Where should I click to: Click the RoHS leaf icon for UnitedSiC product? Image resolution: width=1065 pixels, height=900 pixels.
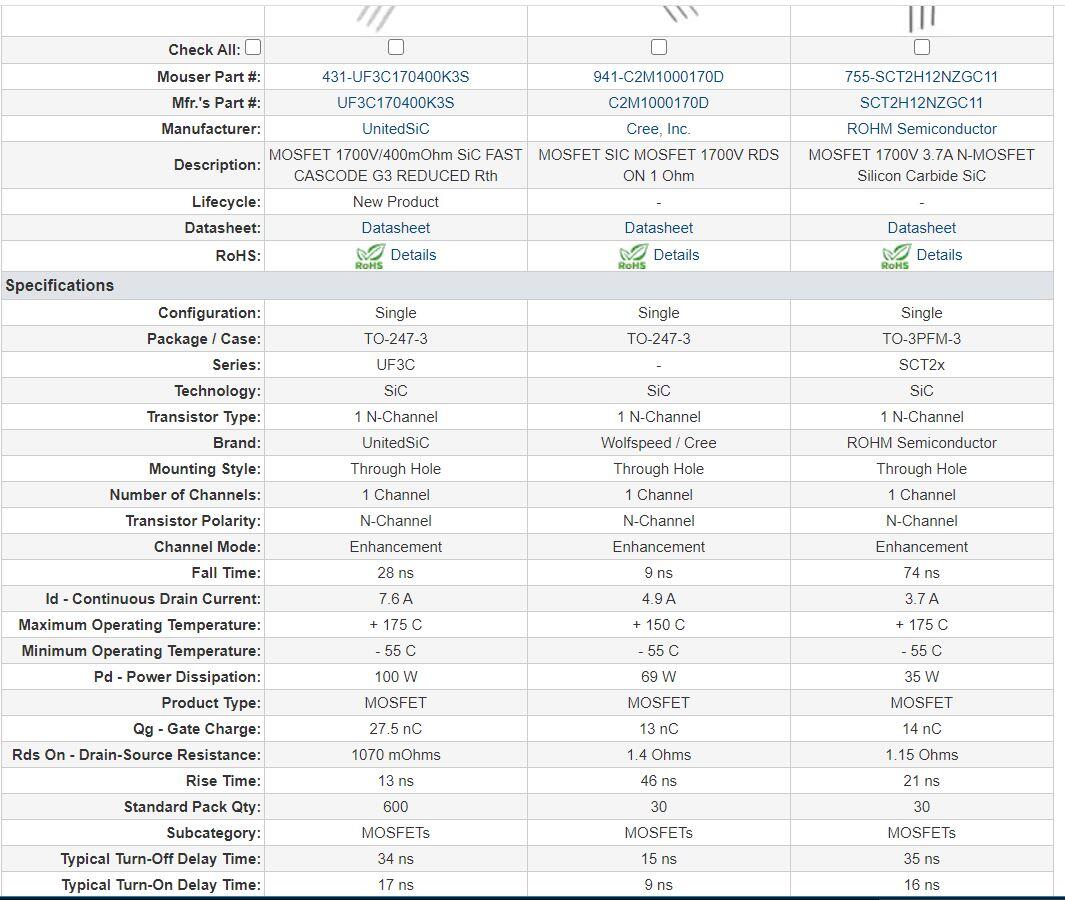pos(370,257)
